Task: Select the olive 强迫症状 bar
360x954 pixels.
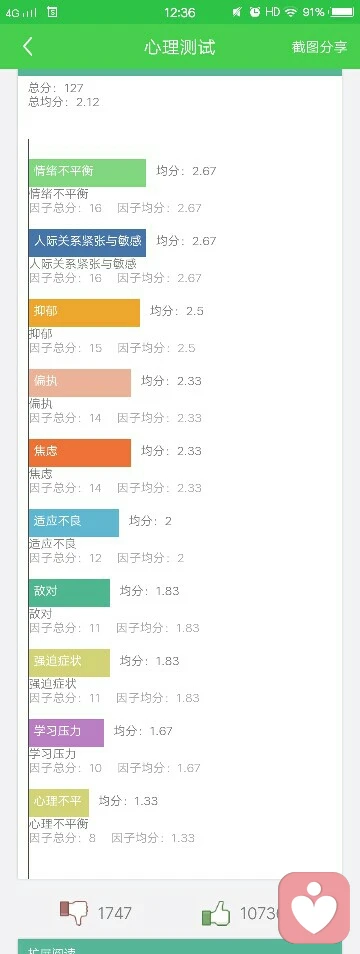Action: 69,663
